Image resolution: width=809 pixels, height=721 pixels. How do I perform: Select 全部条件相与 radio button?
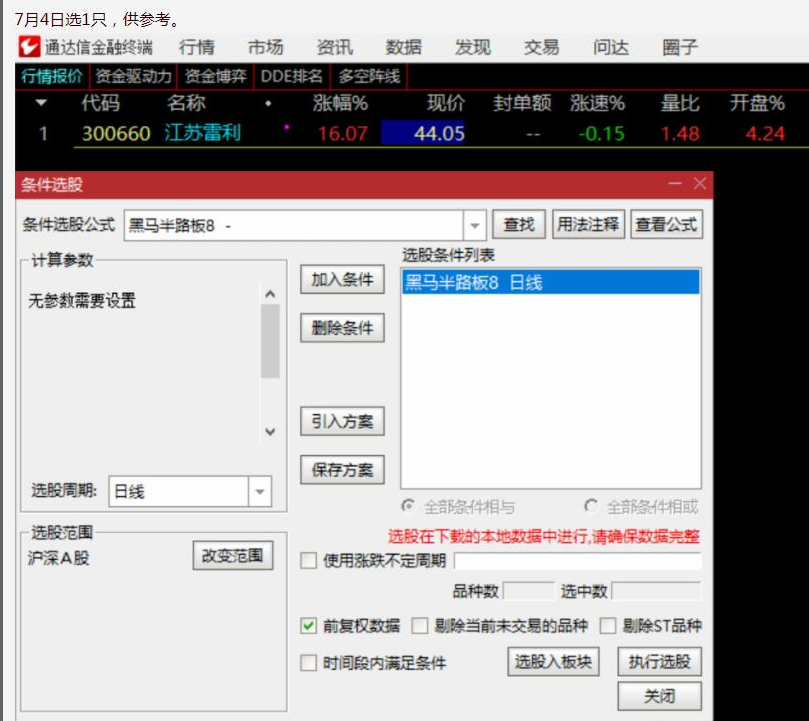click(x=408, y=506)
